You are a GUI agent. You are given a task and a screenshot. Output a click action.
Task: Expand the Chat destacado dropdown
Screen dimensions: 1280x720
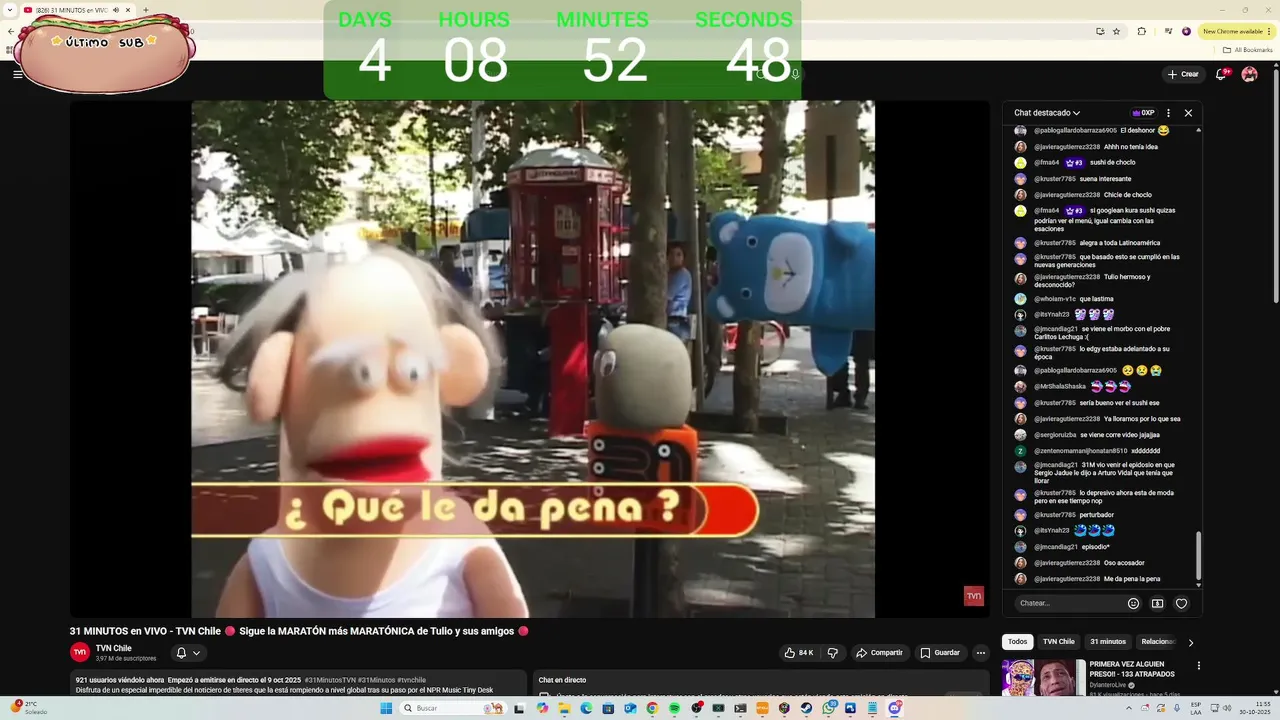[1047, 113]
